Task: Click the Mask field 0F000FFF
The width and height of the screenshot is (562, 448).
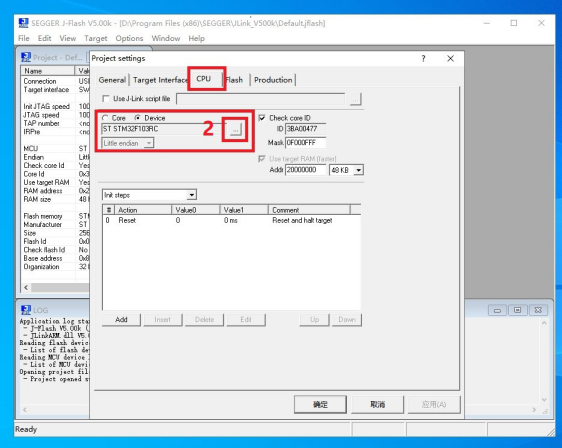Action: [x=305, y=143]
